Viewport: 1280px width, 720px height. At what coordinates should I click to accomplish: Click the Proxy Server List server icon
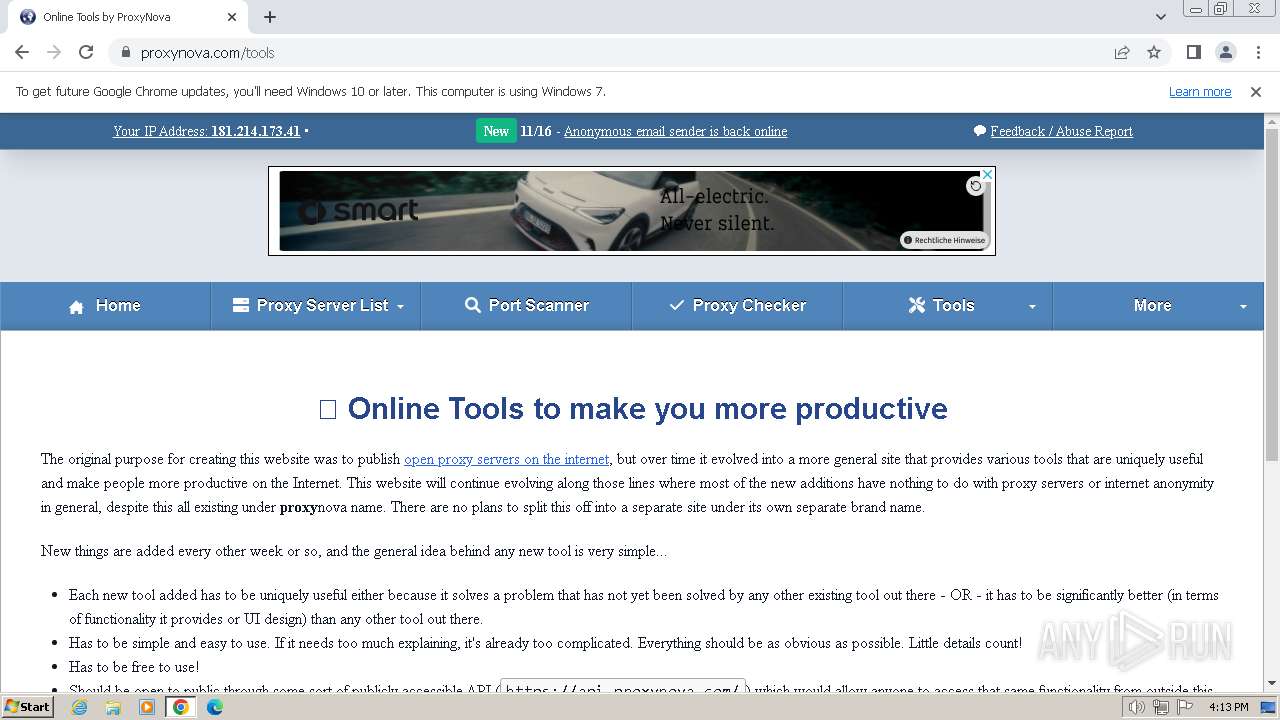[240, 305]
